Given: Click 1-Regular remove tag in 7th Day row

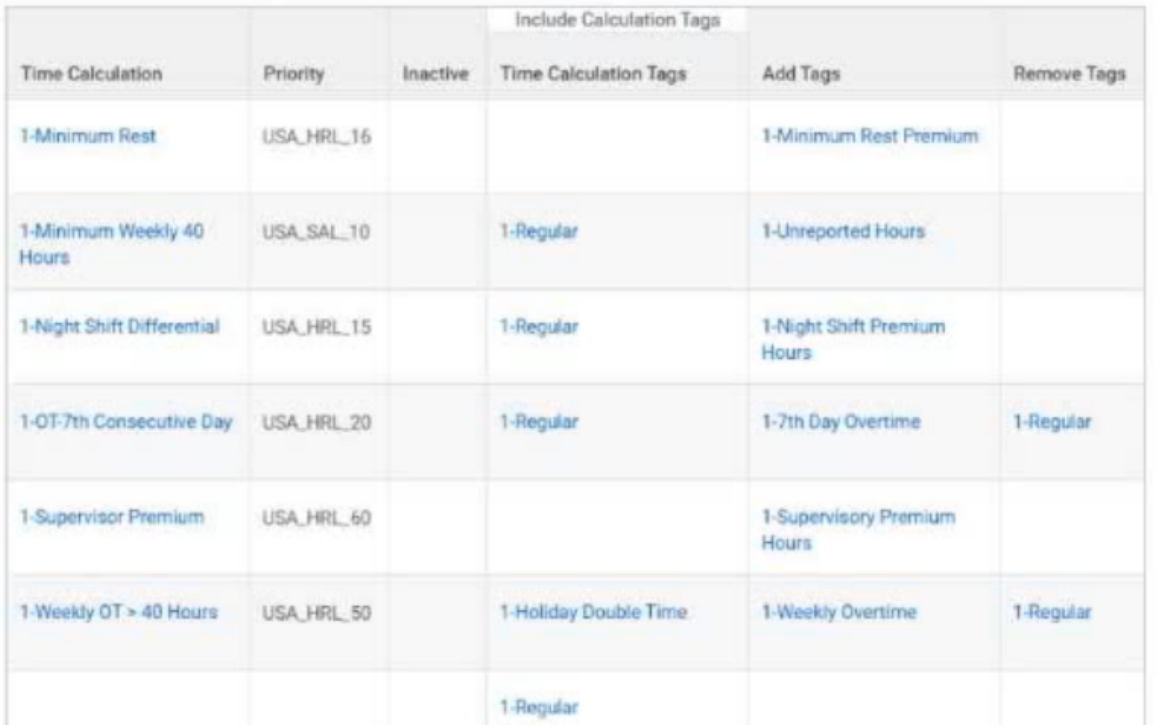Looking at the screenshot, I should pyautogui.click(x=1052, y=422).
